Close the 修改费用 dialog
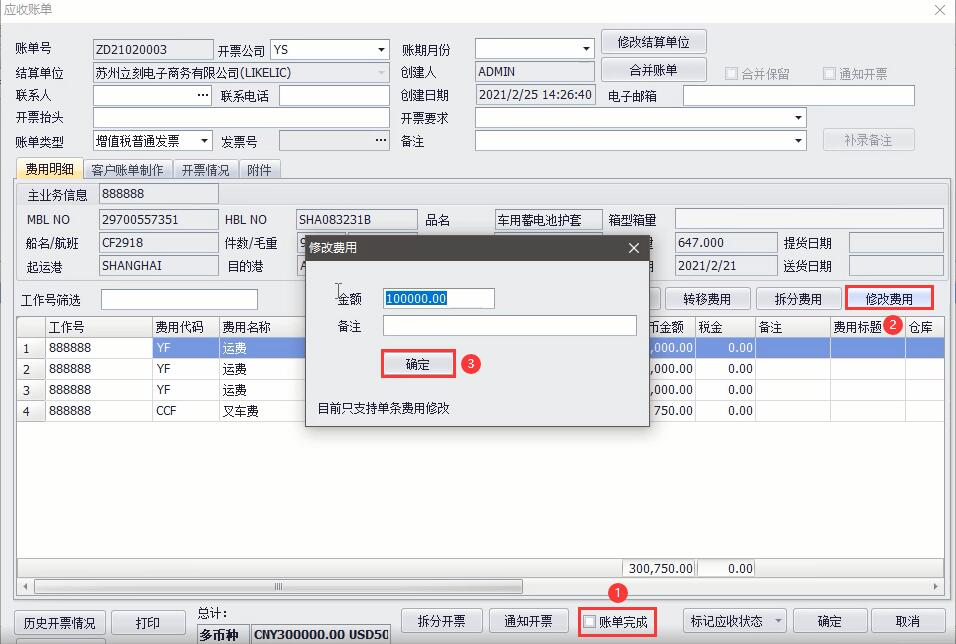 click(633, 248)
